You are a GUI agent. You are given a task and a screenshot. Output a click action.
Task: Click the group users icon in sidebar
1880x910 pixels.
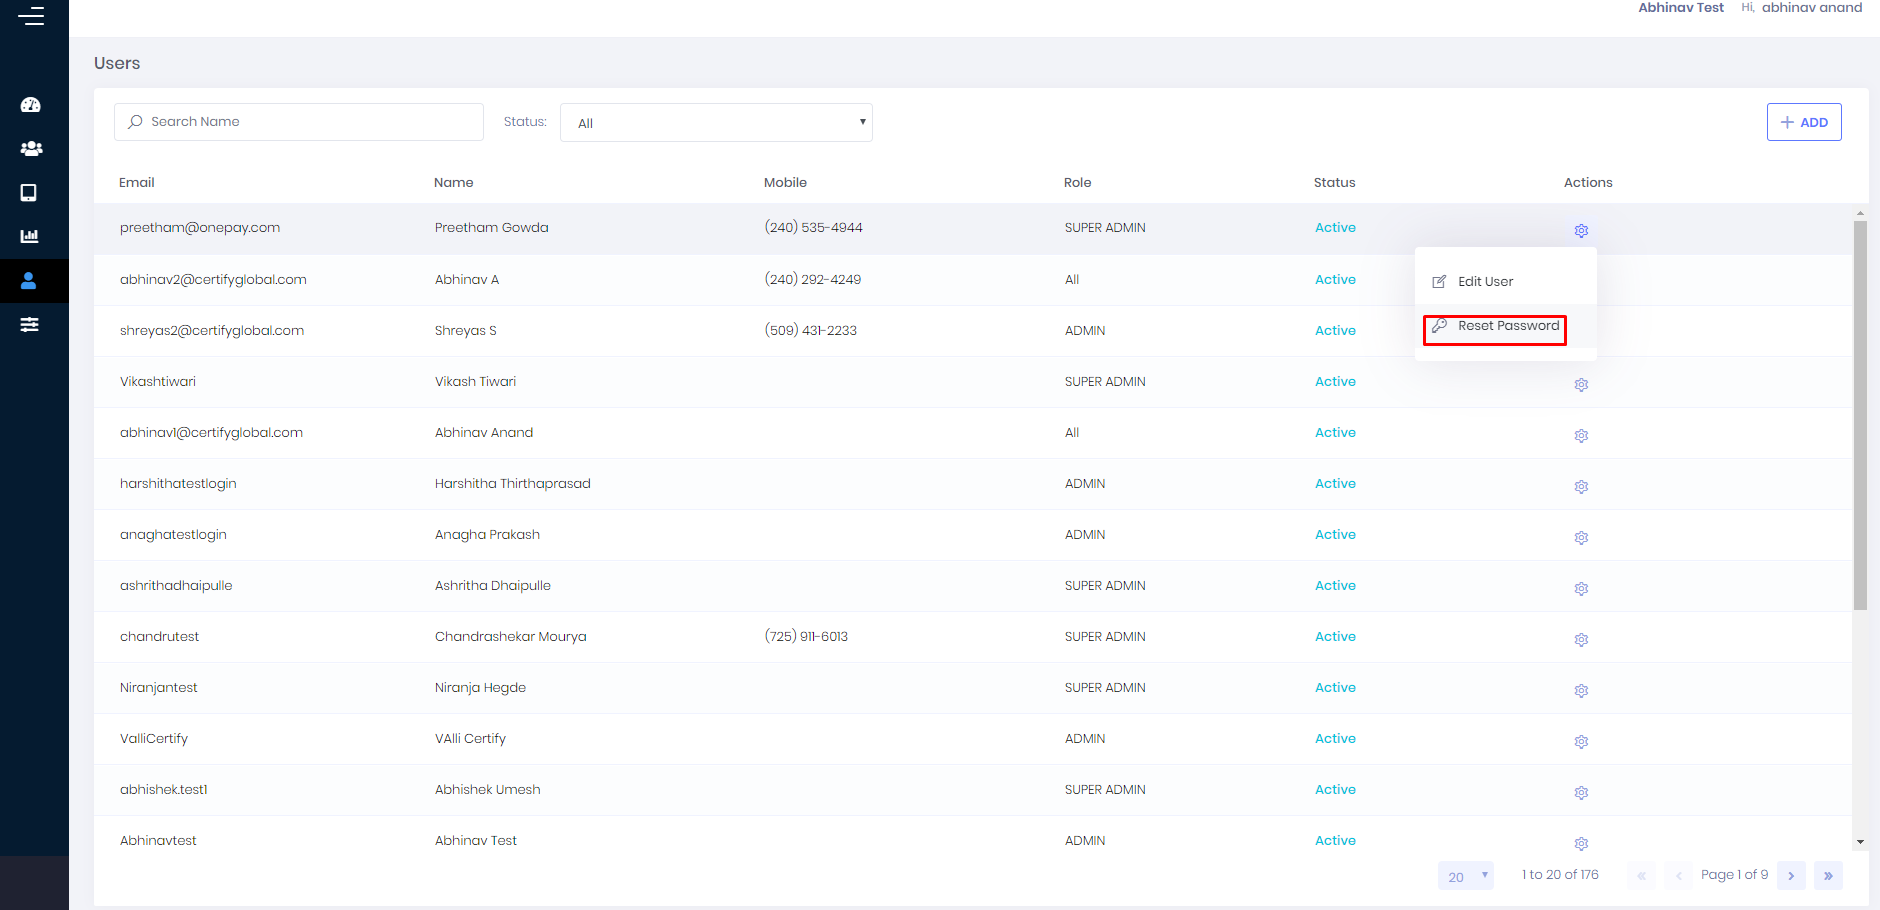tap(31, 149)
